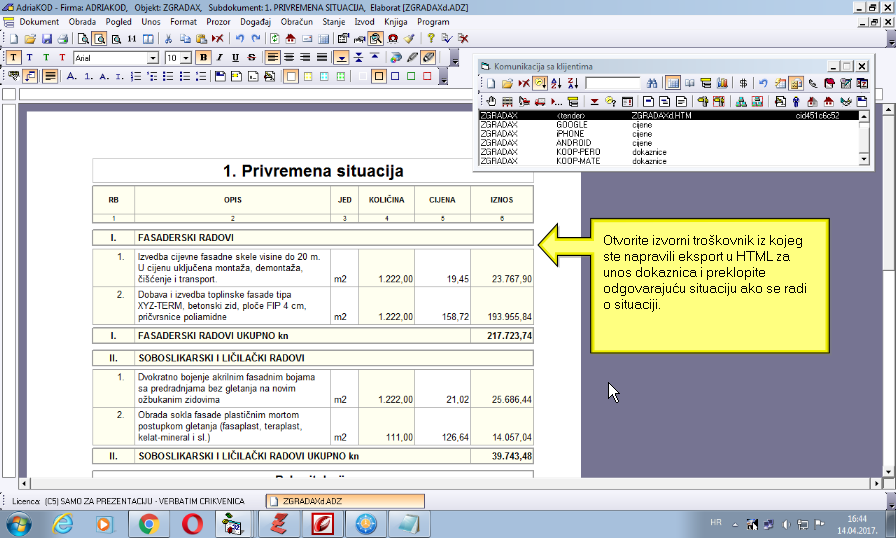Click the down arrow of document vertical scrollbar
This screenshot has height=538, width=896.
tap(889, 472)
